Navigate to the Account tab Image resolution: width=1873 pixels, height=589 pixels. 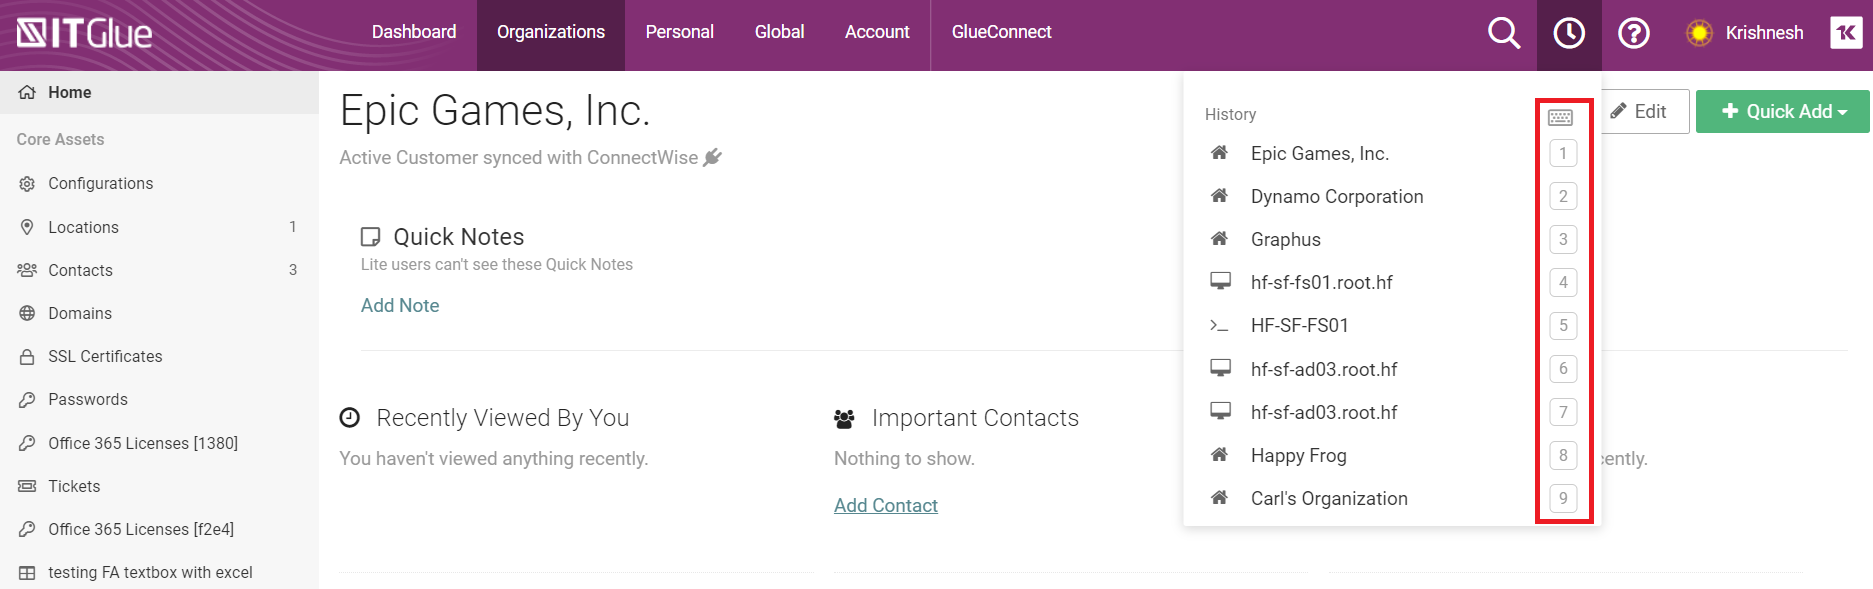[x=877, y=32]
